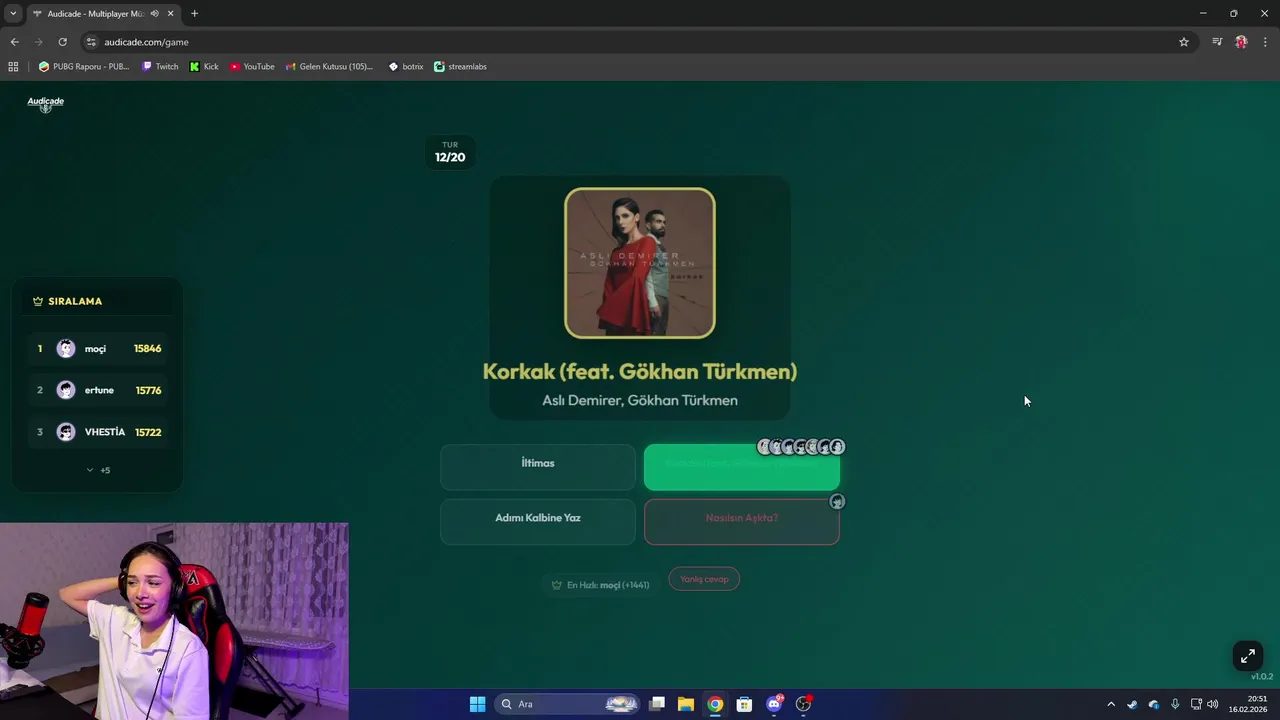Click the avatar on Nasılsın Aşkta? answer
Image resolution: width=1280 pixels, height=720 pixels.
click(838, 501)
